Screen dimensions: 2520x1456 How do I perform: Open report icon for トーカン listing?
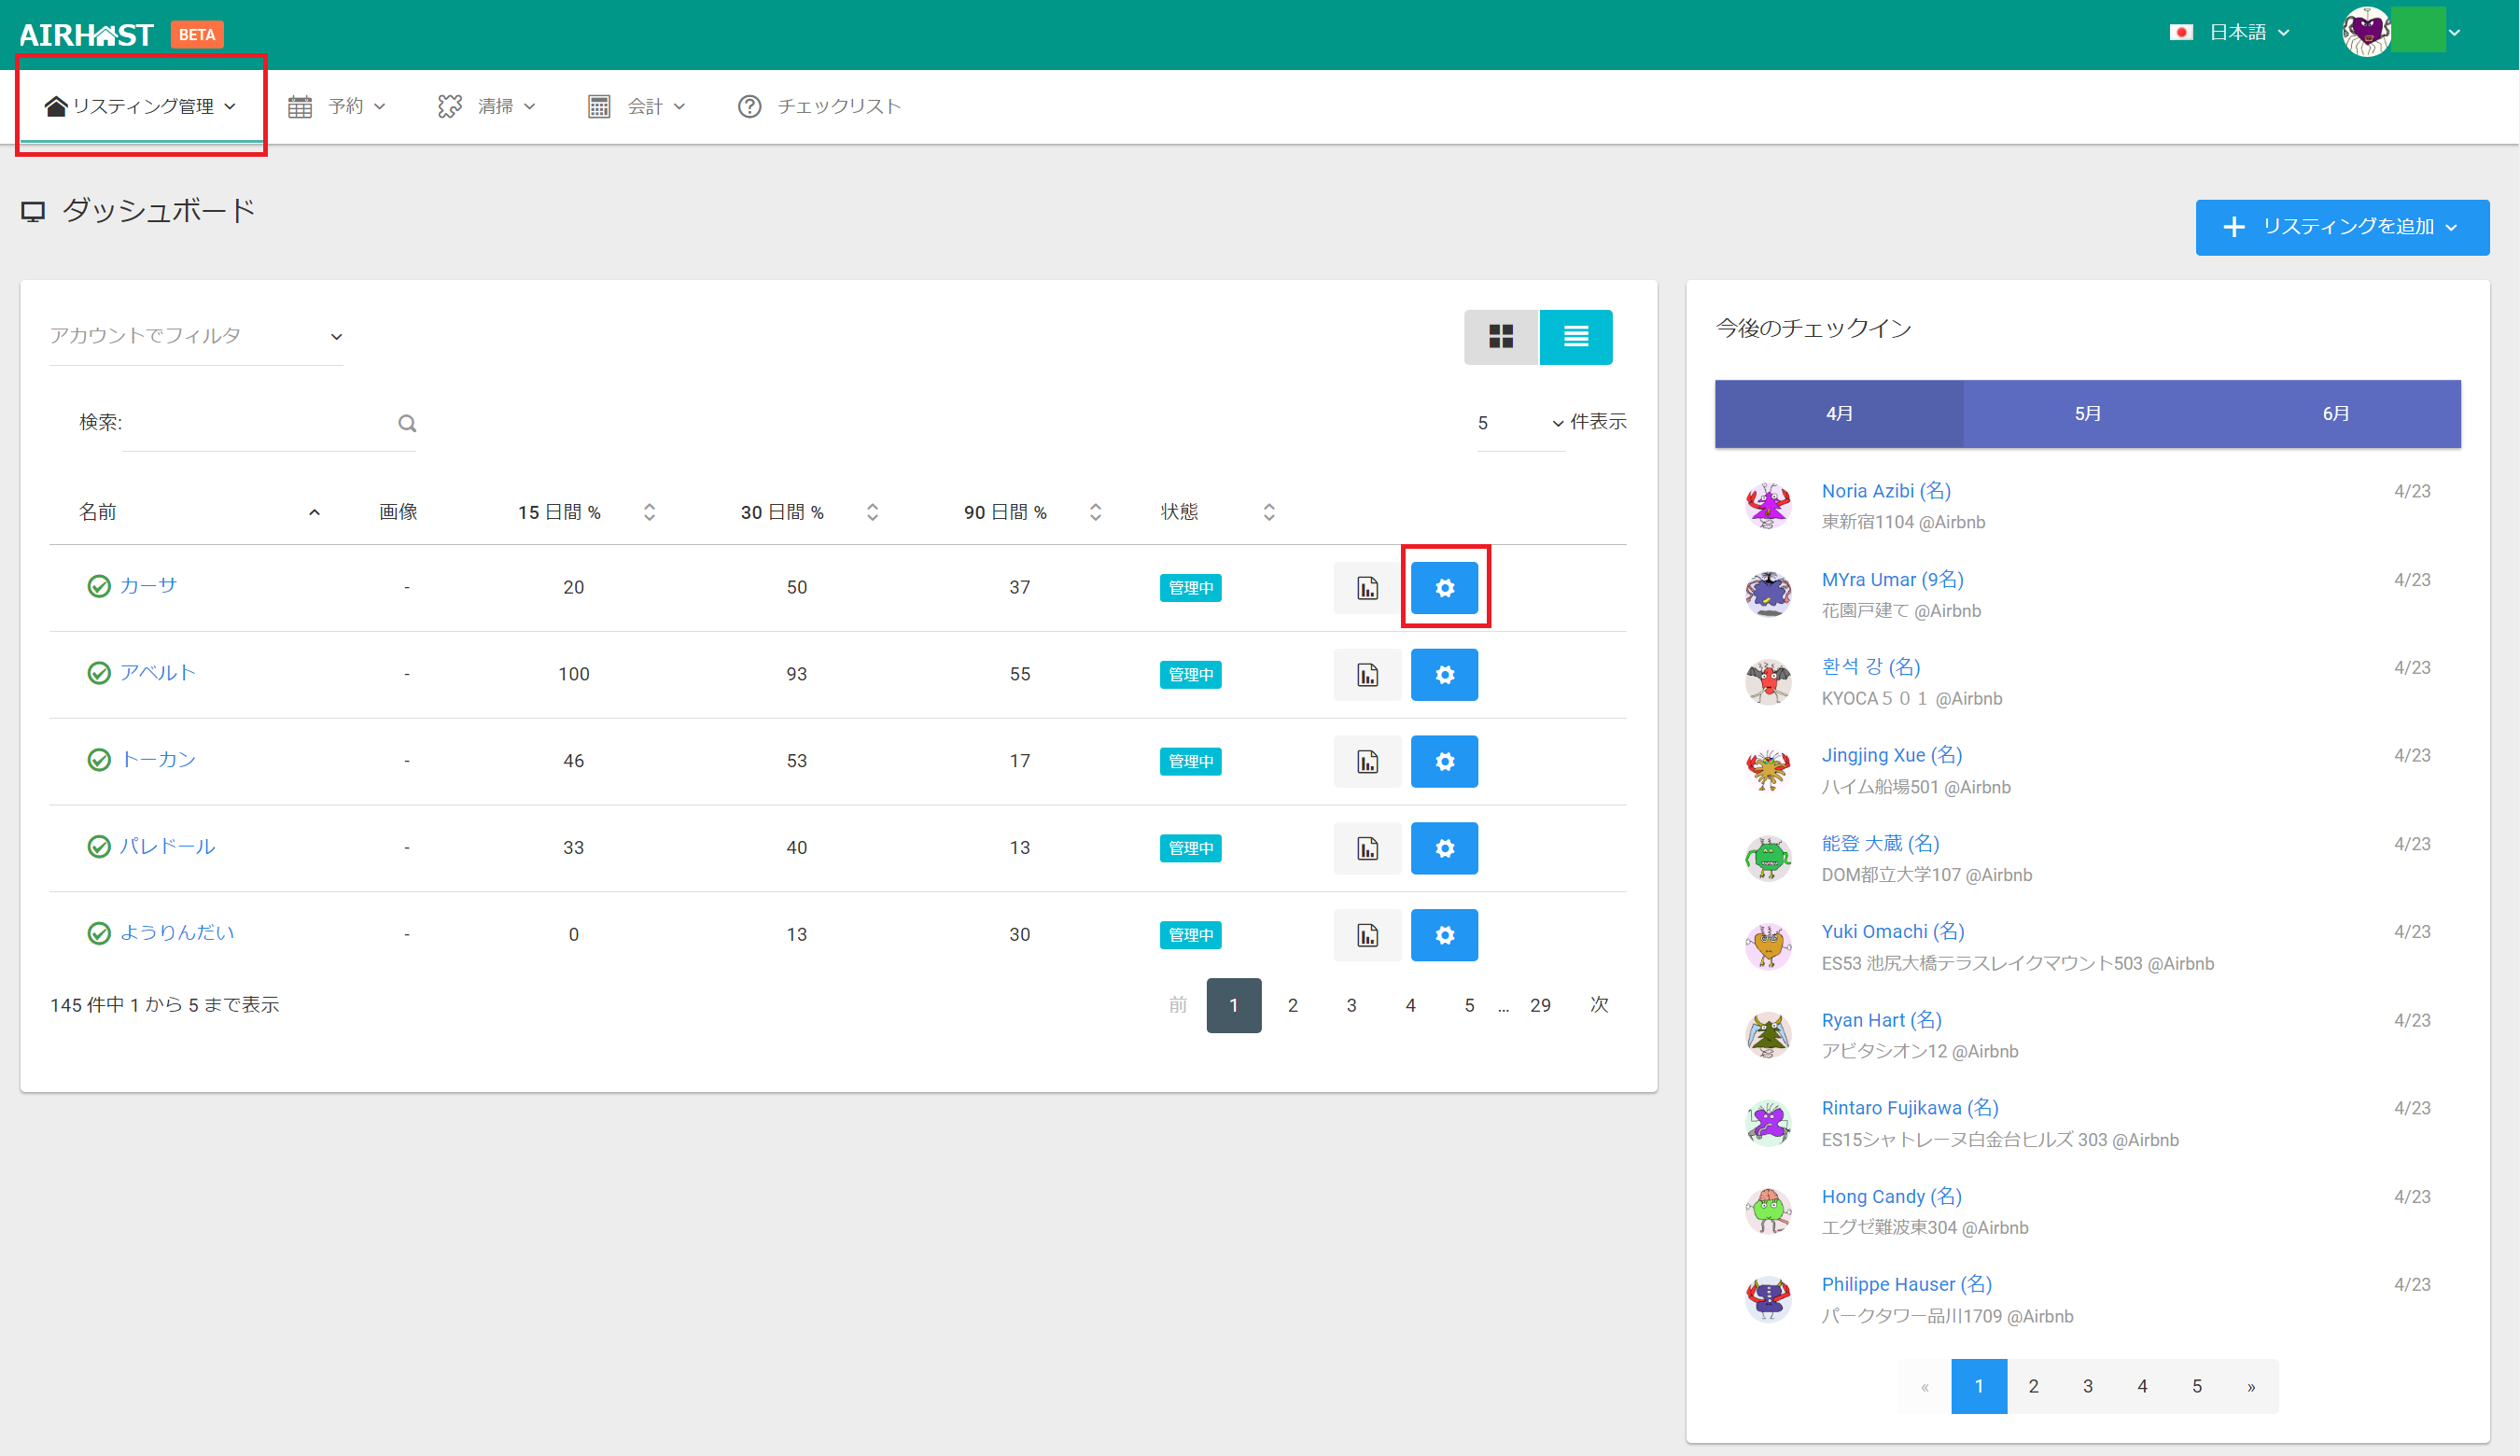click(1367, 762)
